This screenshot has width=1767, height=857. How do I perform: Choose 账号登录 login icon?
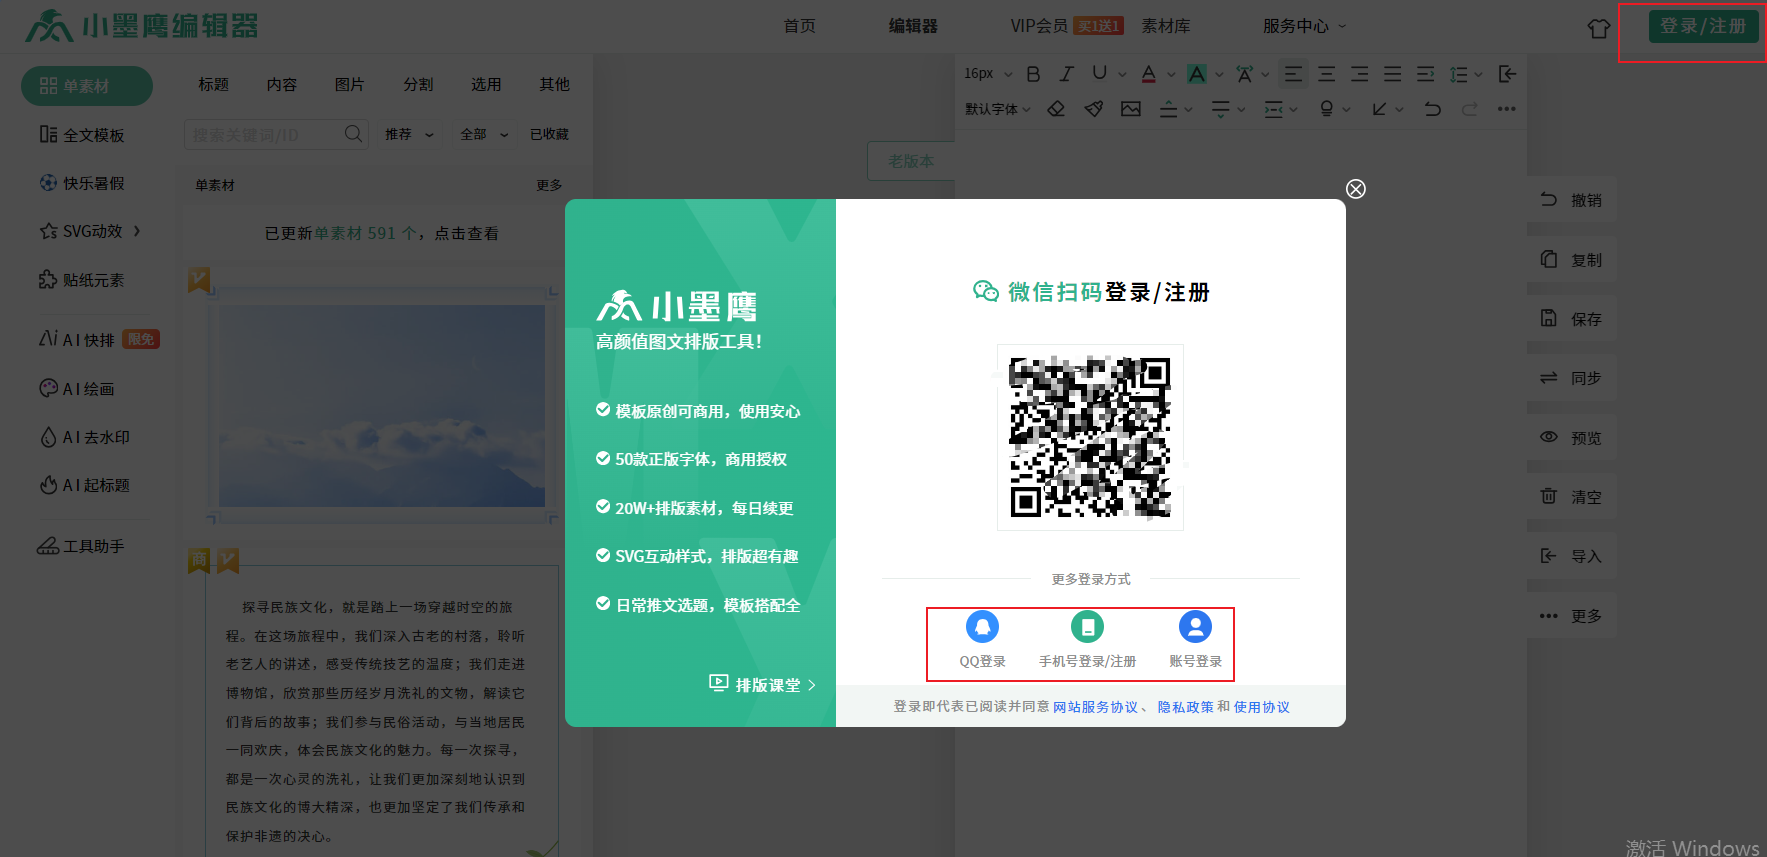coord(1195,627)
